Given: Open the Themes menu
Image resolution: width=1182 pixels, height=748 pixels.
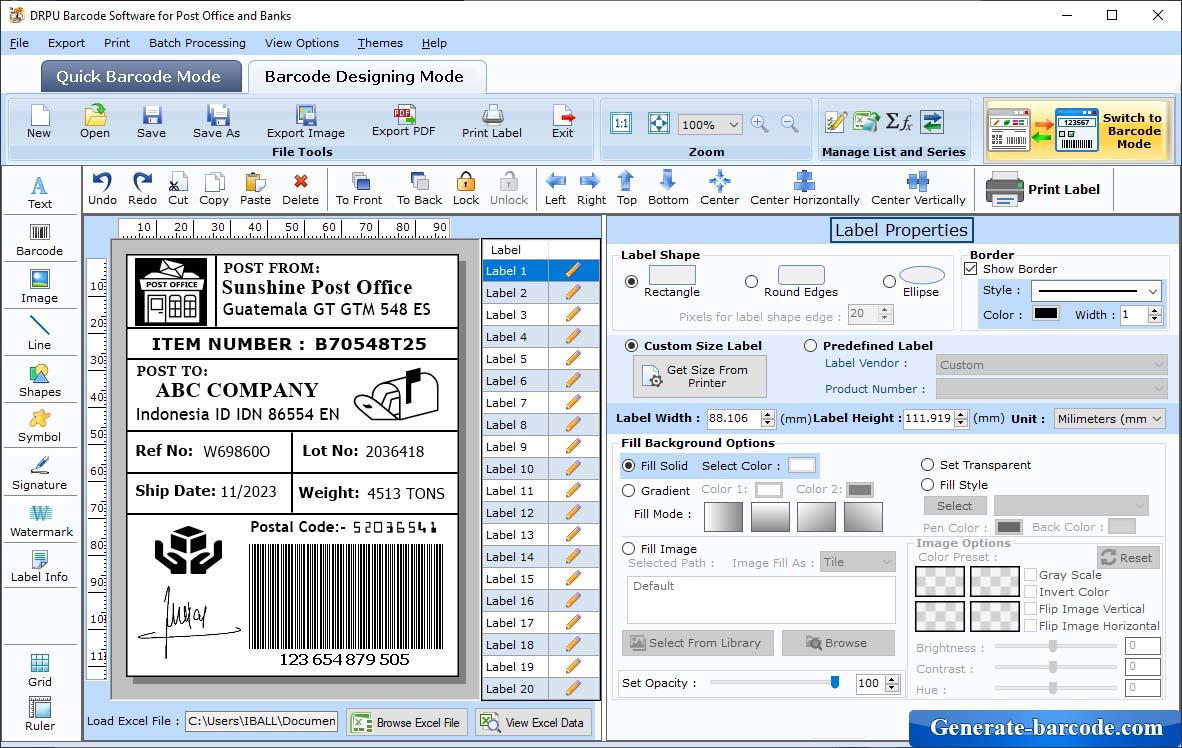Looking at the screenshot, I should [380, 43].
